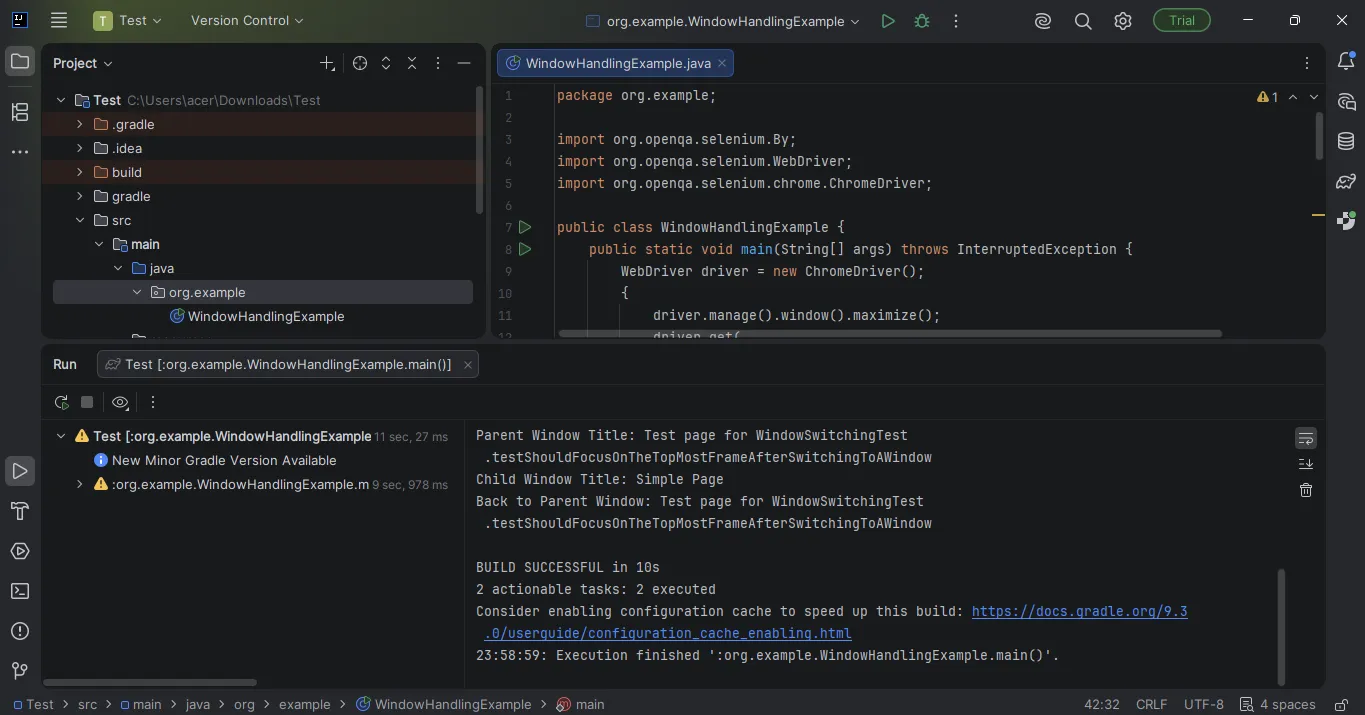This screenshot has width=1365, height=715.
Task: Open the Problems tool window
Action: (x=20, y=631)
